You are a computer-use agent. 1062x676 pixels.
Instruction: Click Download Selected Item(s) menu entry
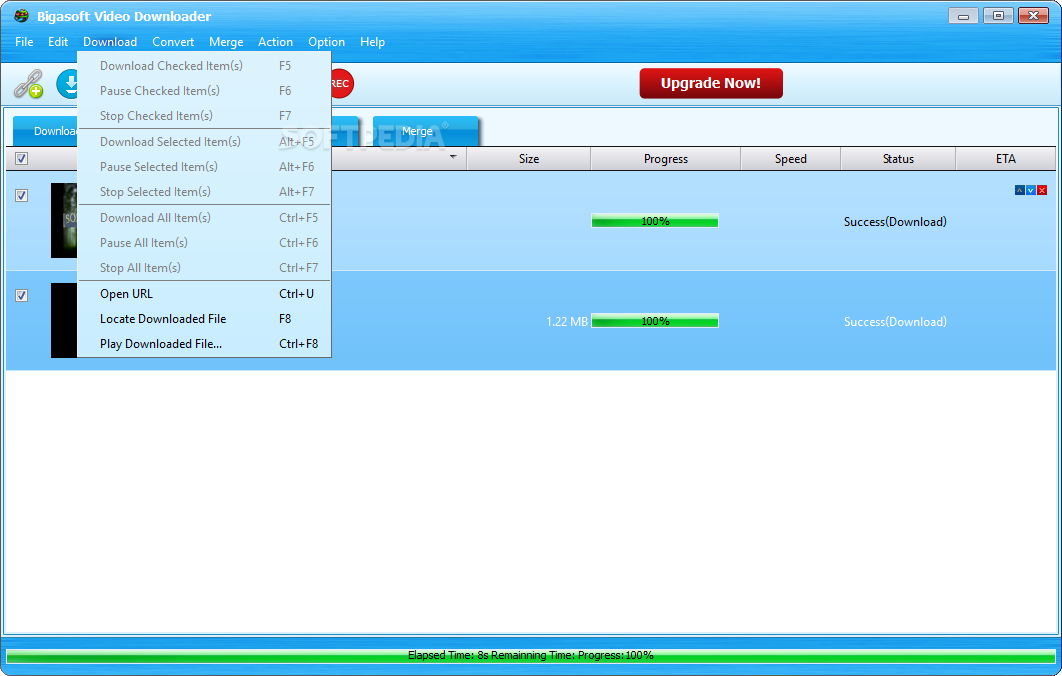205,142
